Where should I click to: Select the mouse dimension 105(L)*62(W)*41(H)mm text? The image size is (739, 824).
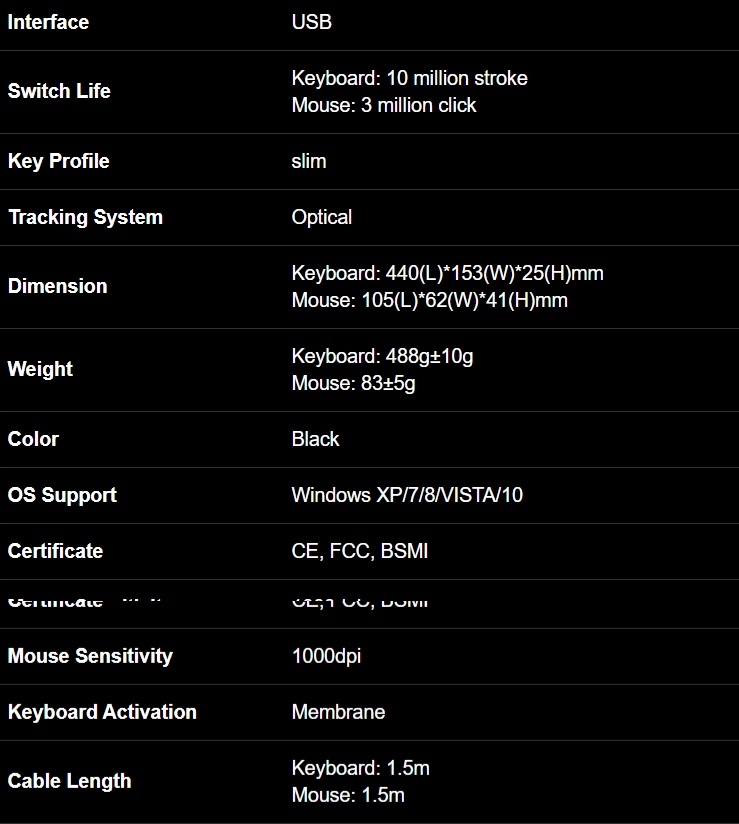[429, 300]
